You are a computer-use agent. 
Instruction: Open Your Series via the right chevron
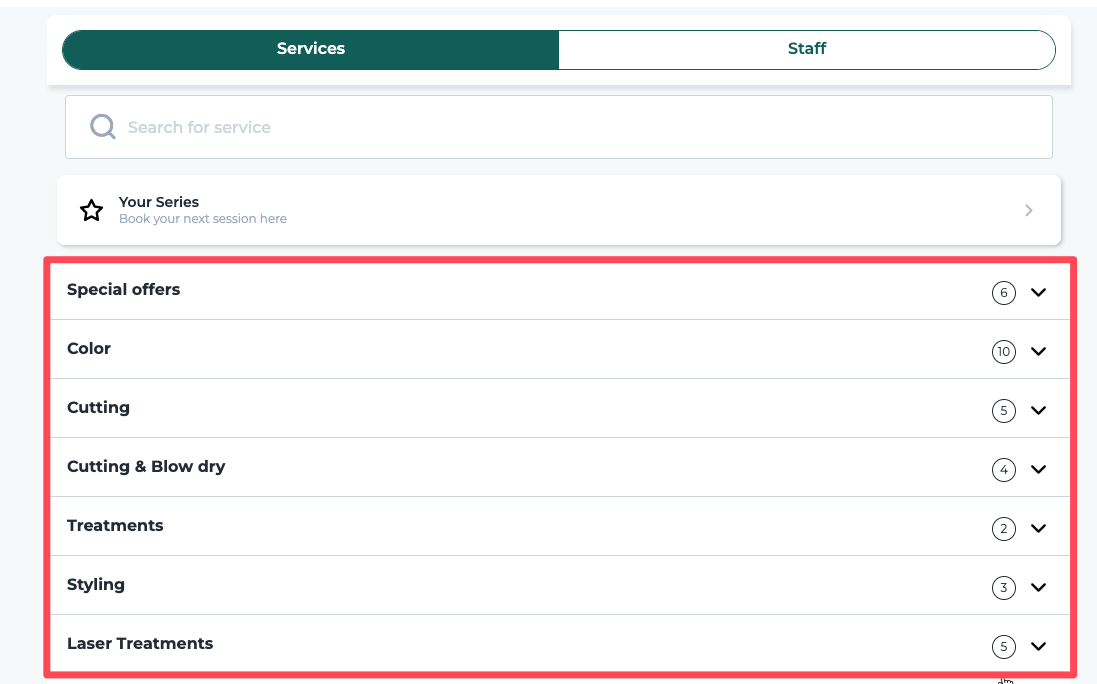1028,211
